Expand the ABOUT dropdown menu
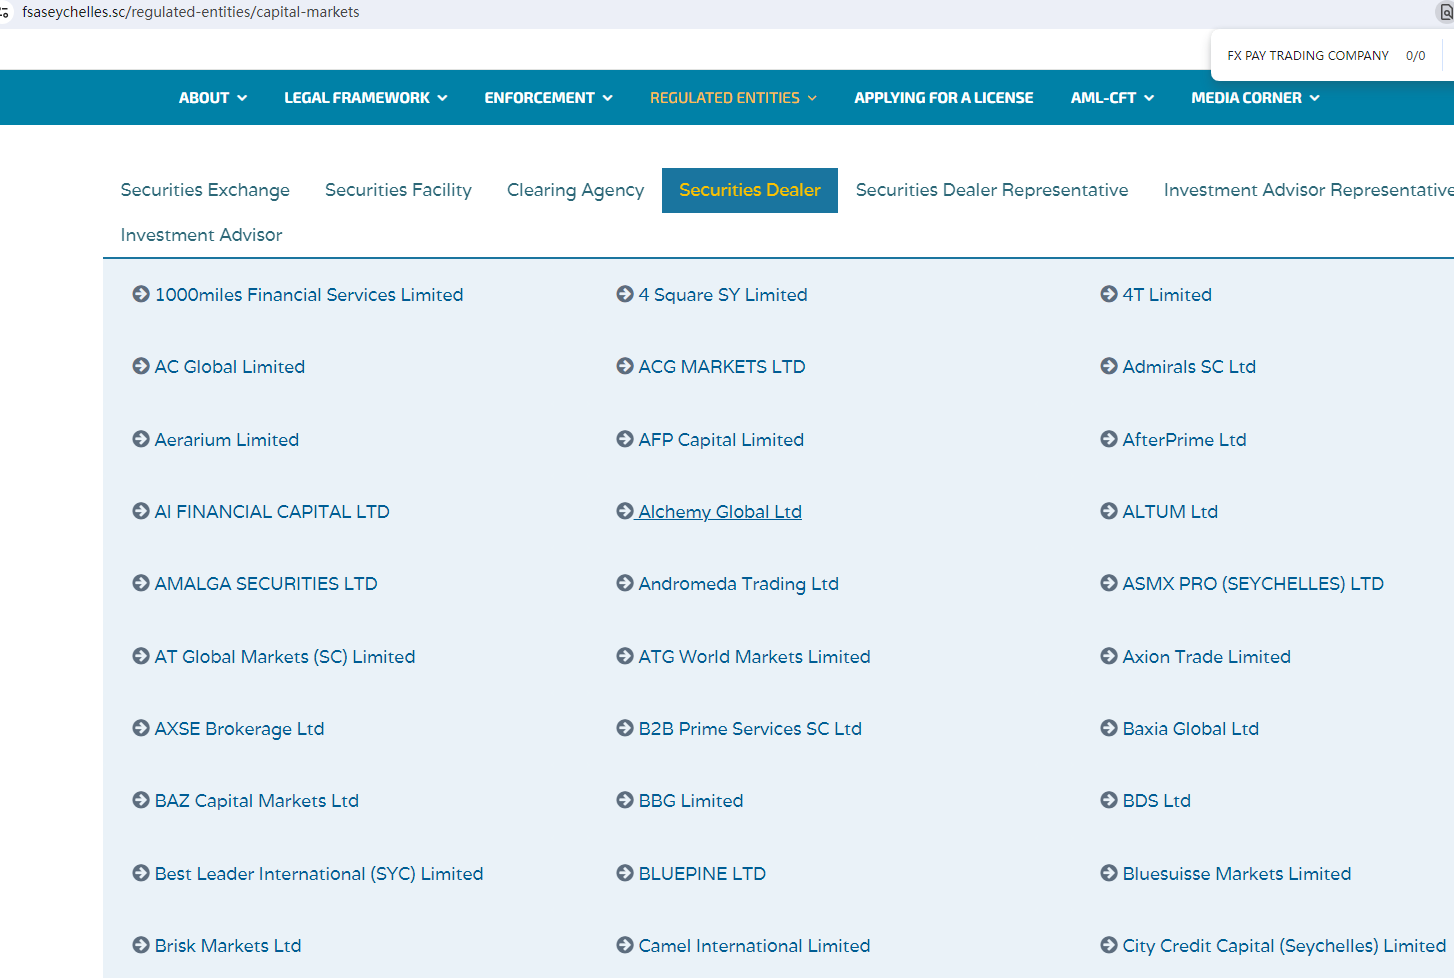1454x978 pixels. tap(212, 98)
